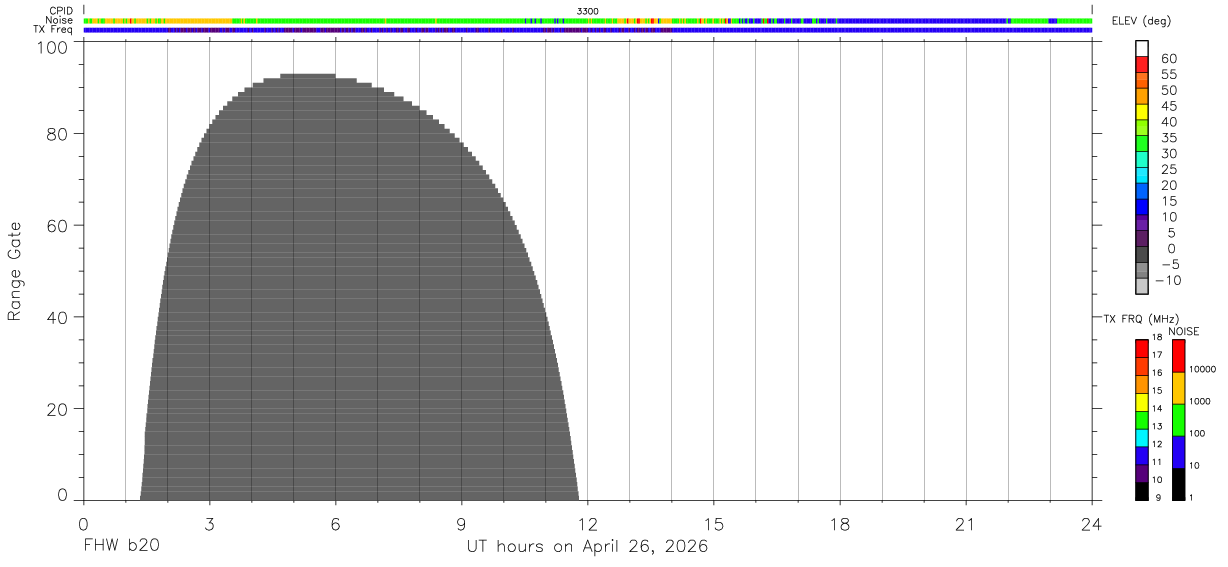Click the x-axis tick label '15'

coord(714,524)
